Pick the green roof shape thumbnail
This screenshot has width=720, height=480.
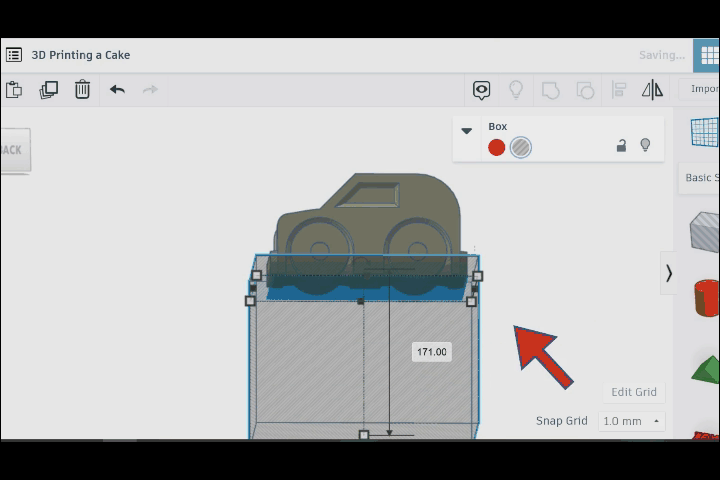pyautogui.click(x=706, y=369)
